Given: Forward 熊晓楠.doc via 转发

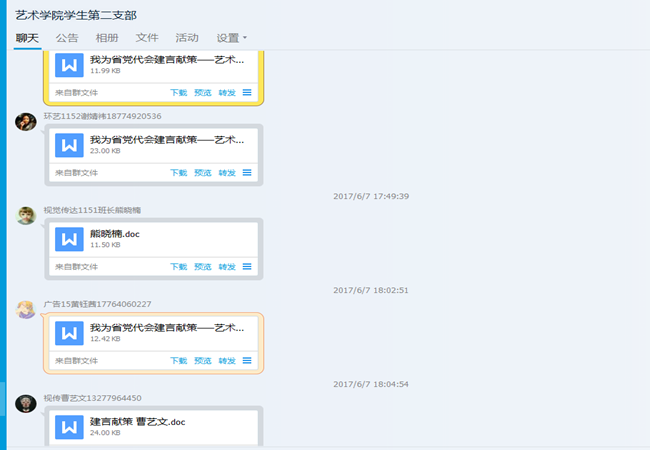Looking at the screenshot, I should point(227,266).
